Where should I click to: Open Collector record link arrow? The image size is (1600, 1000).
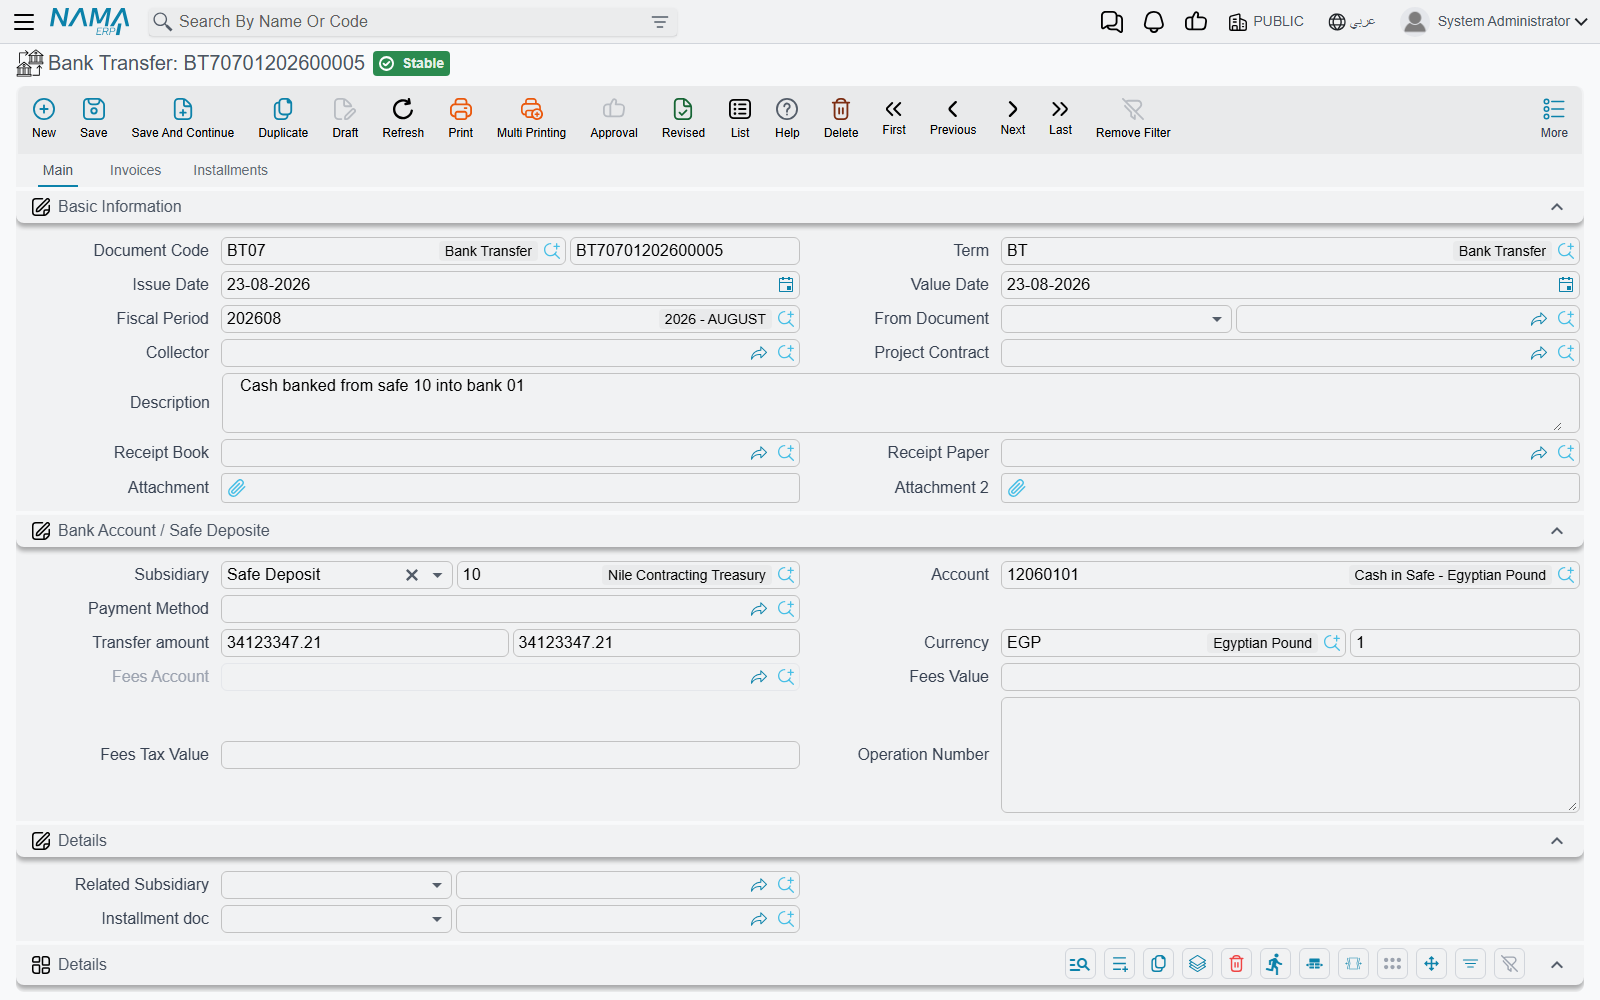click(759, 353)
